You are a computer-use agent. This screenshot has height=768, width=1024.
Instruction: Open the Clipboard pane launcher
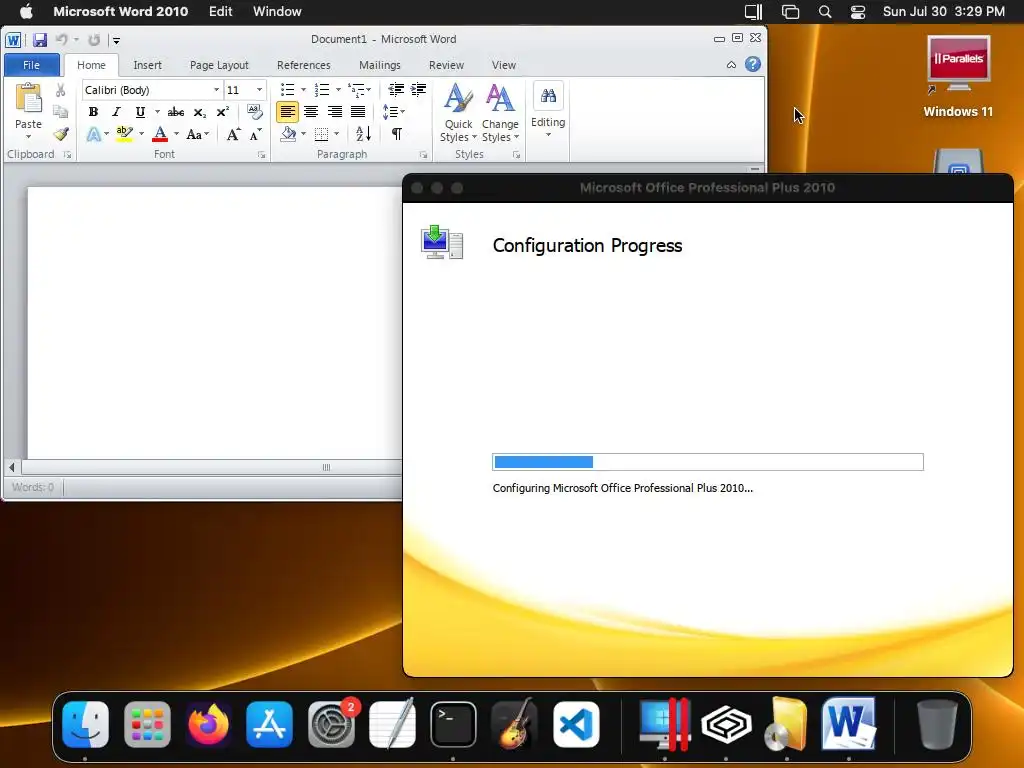click(67, 155)
